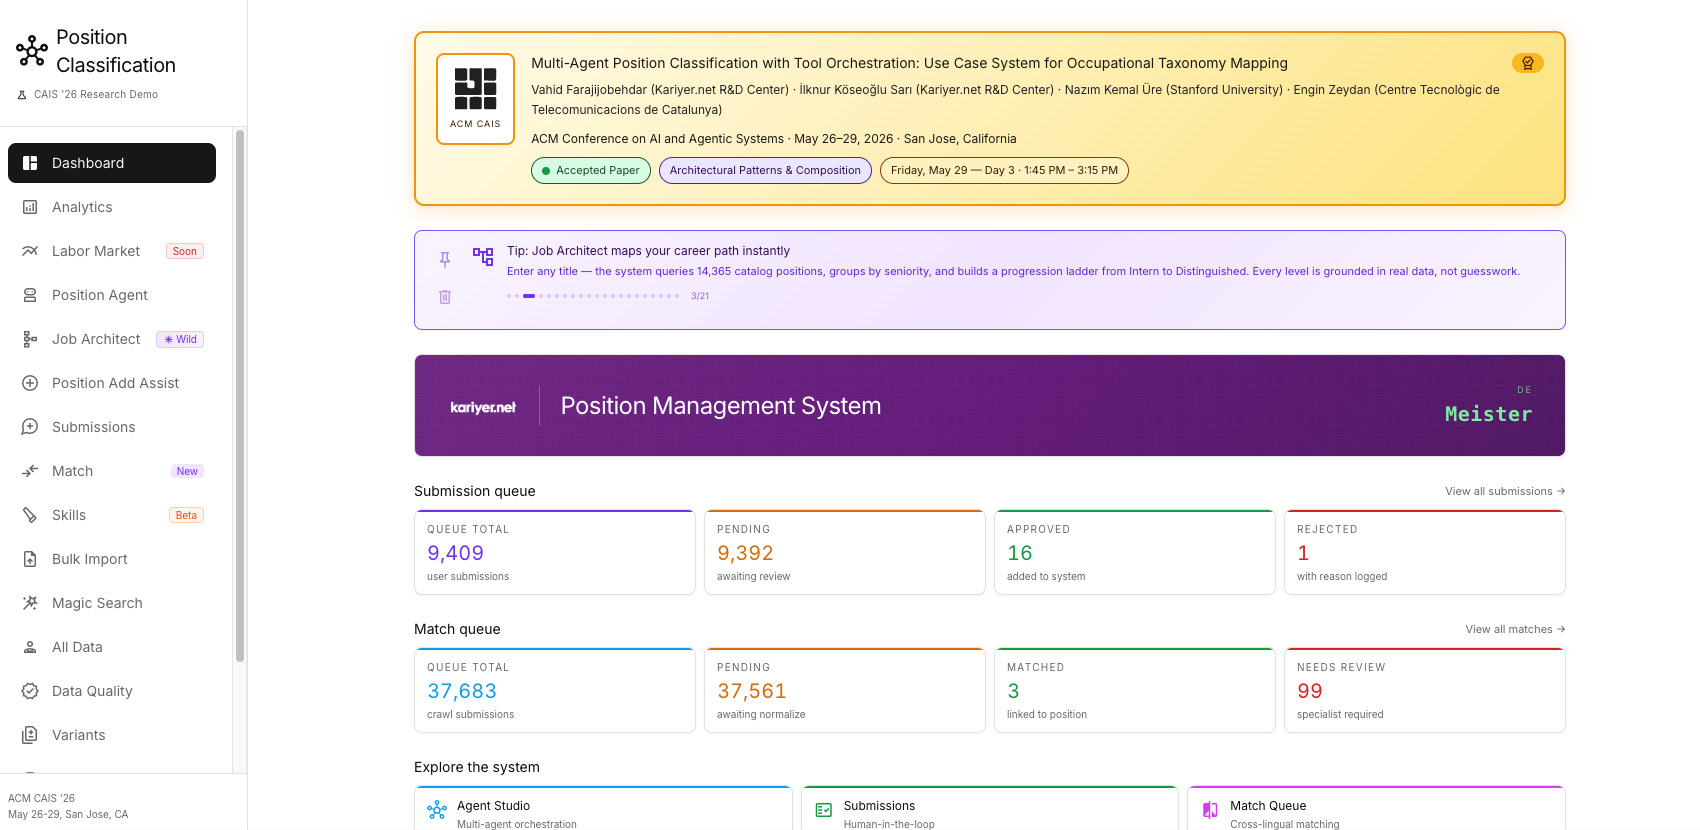The width and height of the screenshot is (1700, 830).
Task: Click the kariyer.net logo in banner
Action: (483, 407)
